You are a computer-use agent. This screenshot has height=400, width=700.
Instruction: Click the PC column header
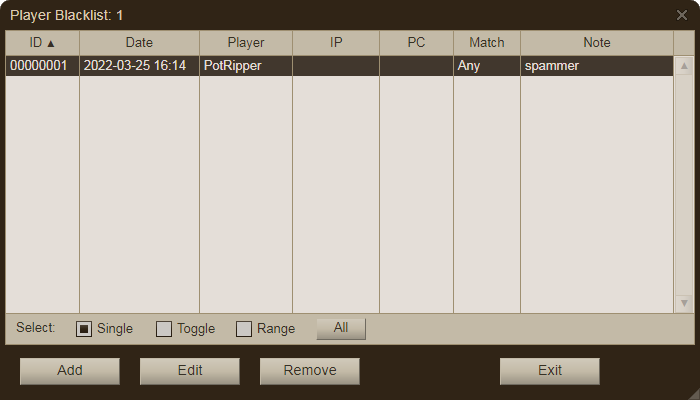pyautogui.click(x=416, y=43)
